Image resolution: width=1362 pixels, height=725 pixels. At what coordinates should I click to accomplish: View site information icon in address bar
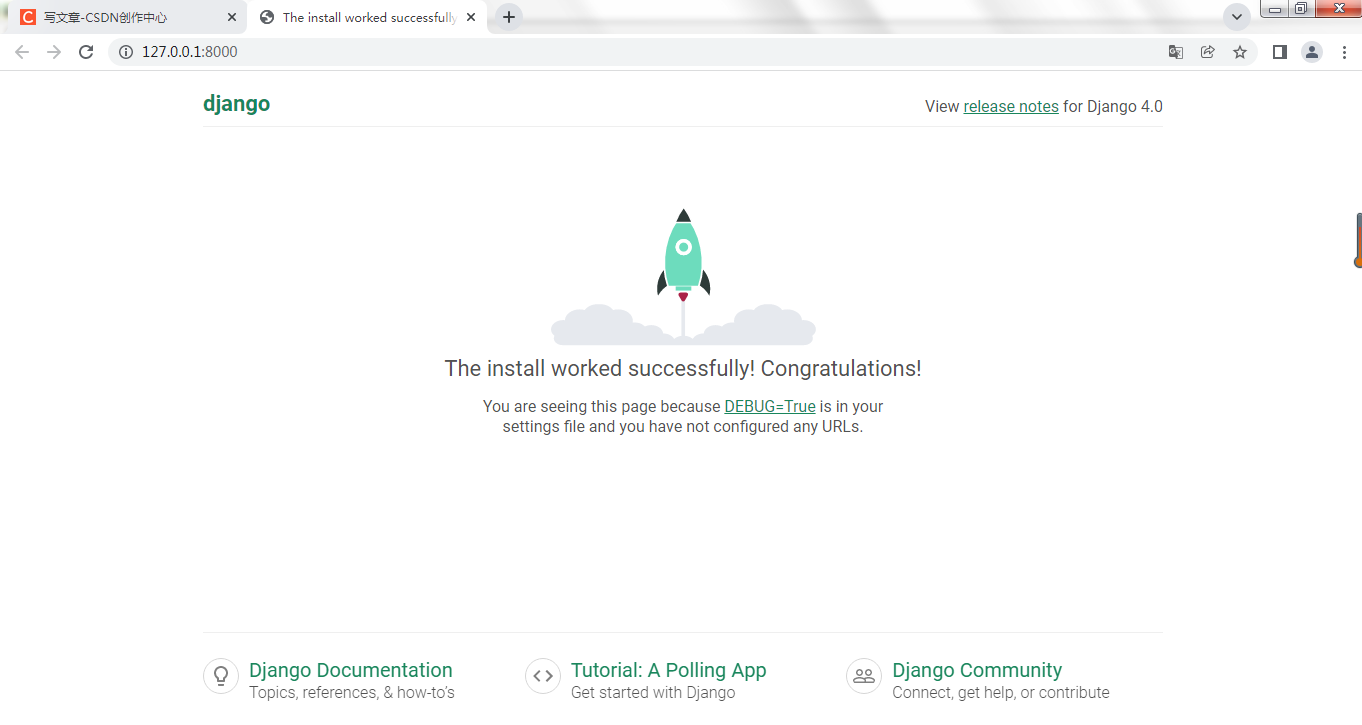(126, 52)
